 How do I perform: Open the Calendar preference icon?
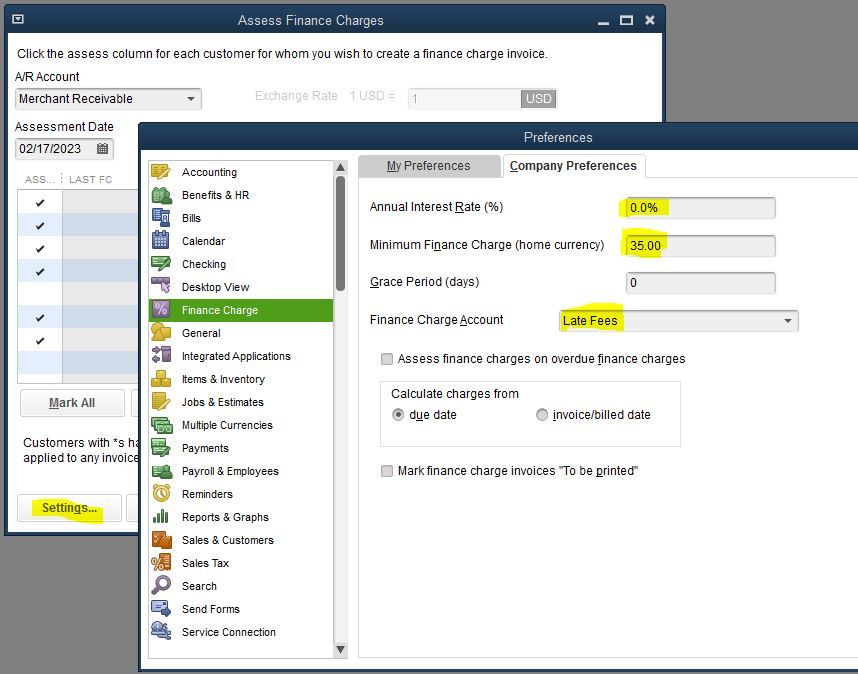click(x=161, y=241)
